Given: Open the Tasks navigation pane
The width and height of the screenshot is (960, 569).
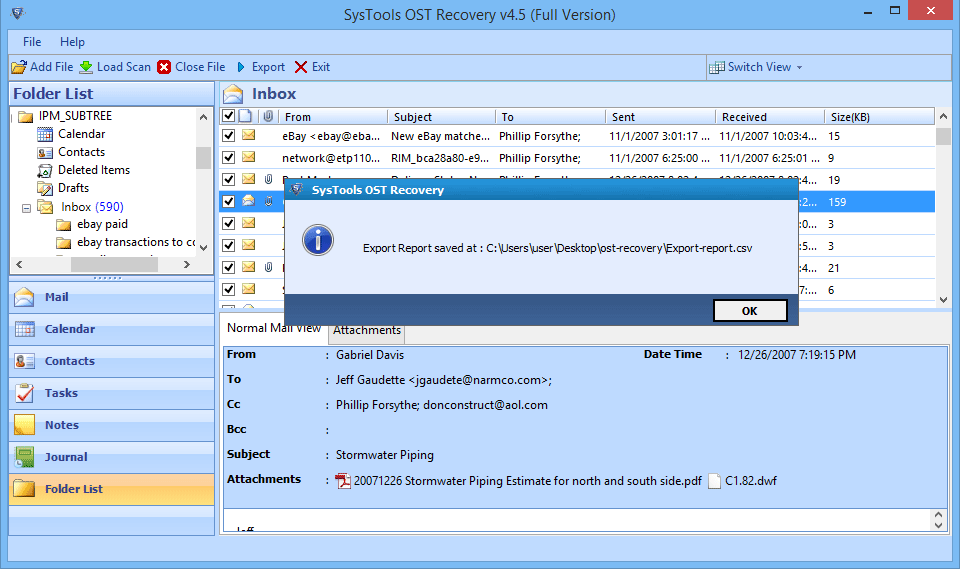Looking at the screenshot, I should click(111, 393).
